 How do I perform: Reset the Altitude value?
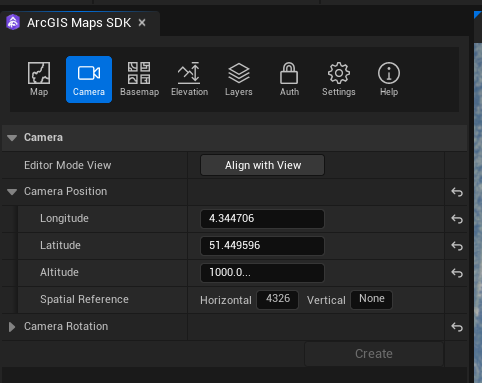(x=457, y=273)
